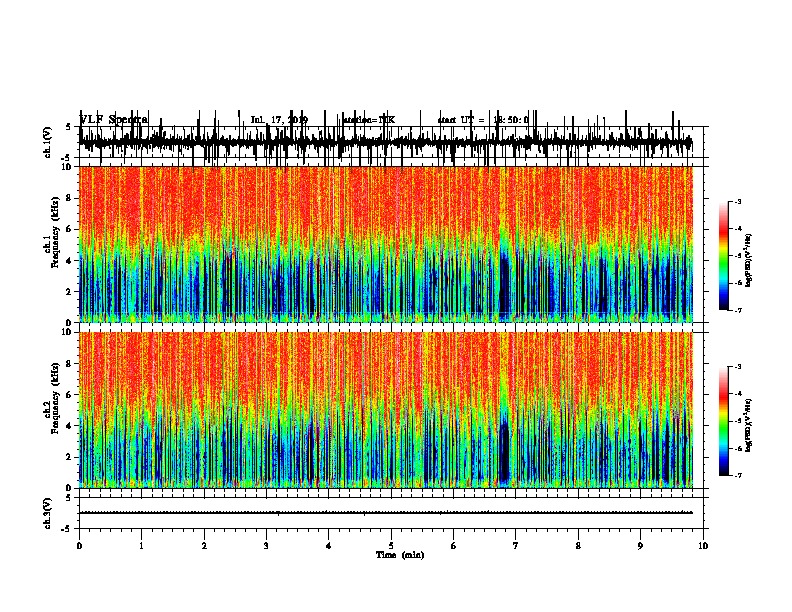Click the time axis tick label '3'
This screenshot has height=612, width=792.
click(266, 545)
